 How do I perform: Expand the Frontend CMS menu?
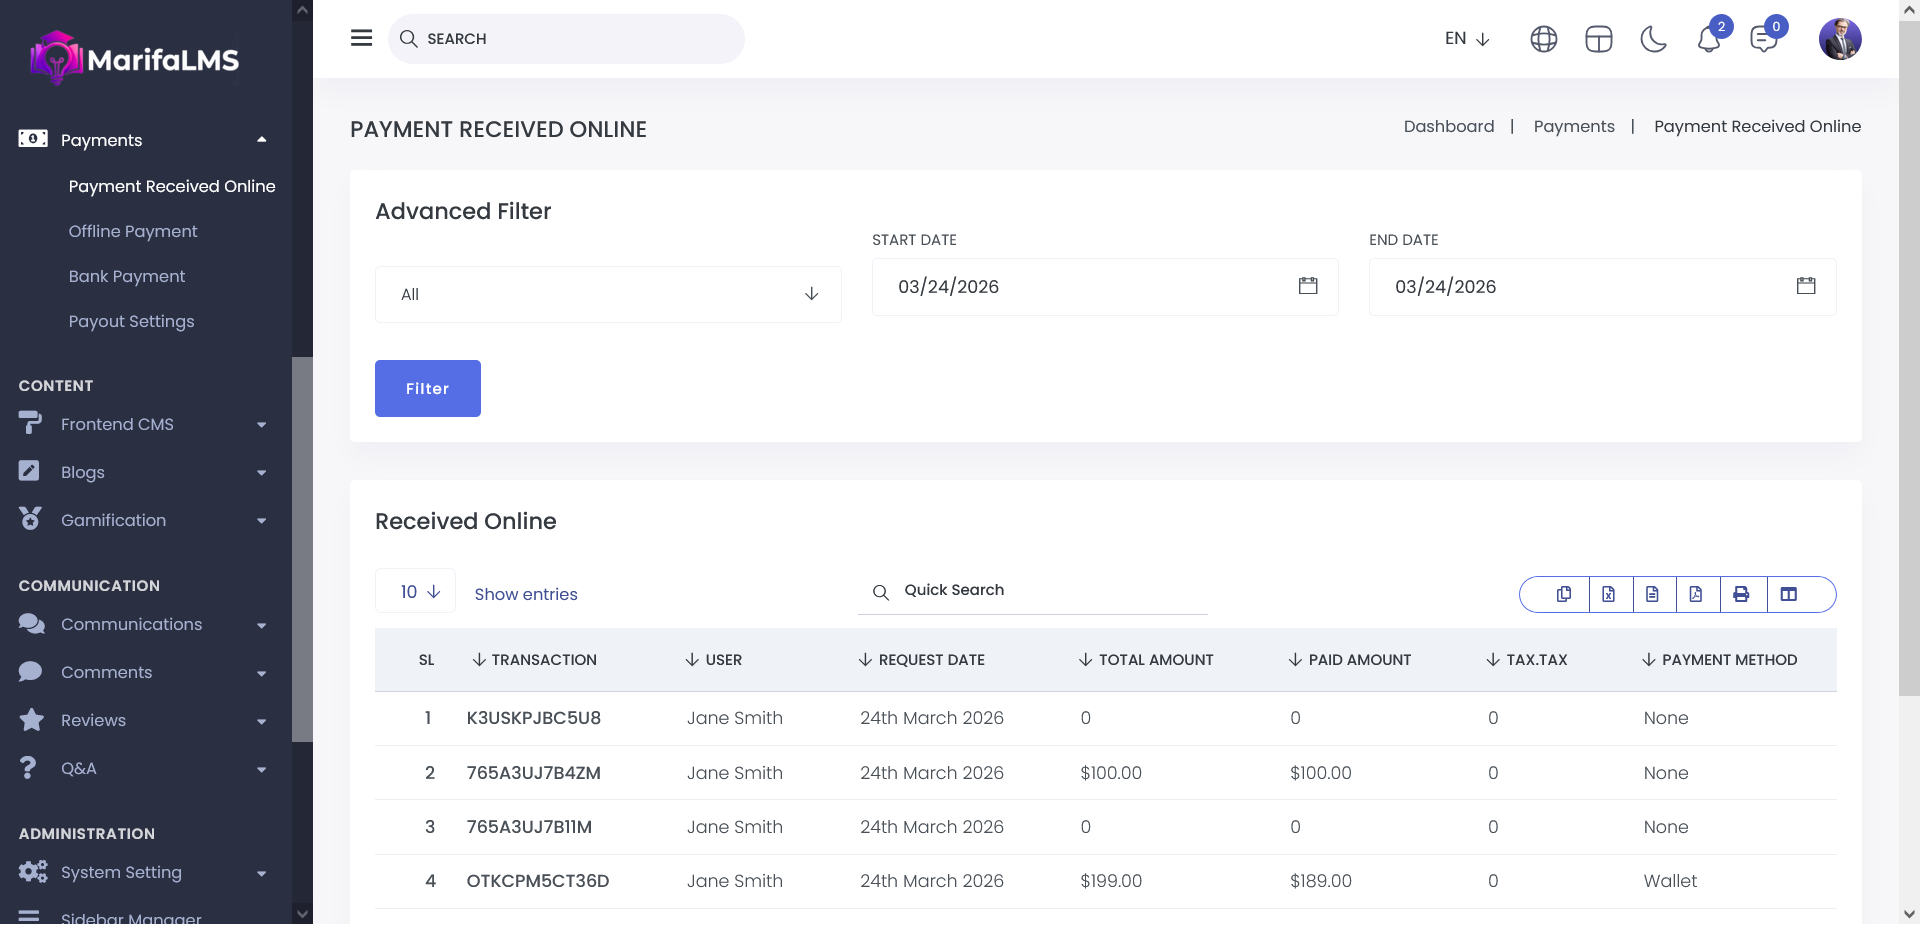pyautogui.click(x=145, y=424)
